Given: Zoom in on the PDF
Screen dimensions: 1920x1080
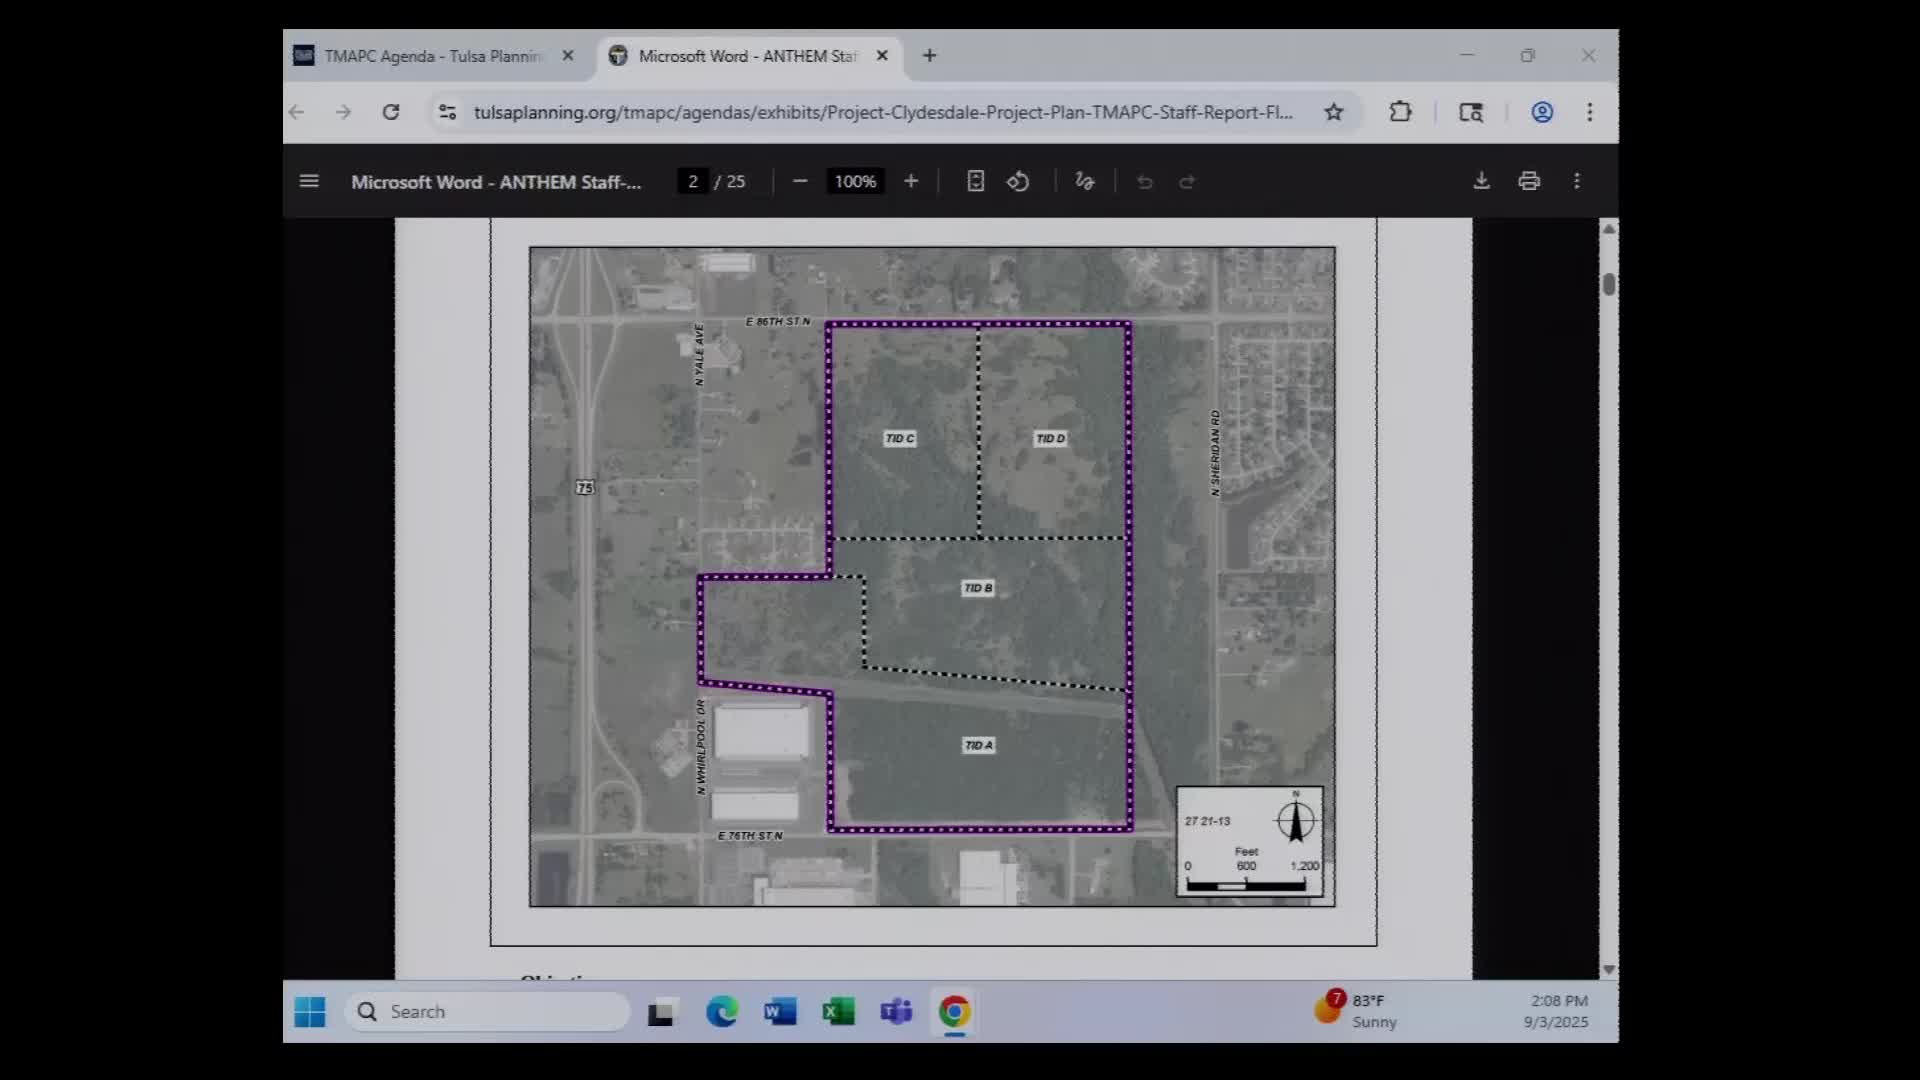Looking at the screenshot, I should tap(911, 181).
